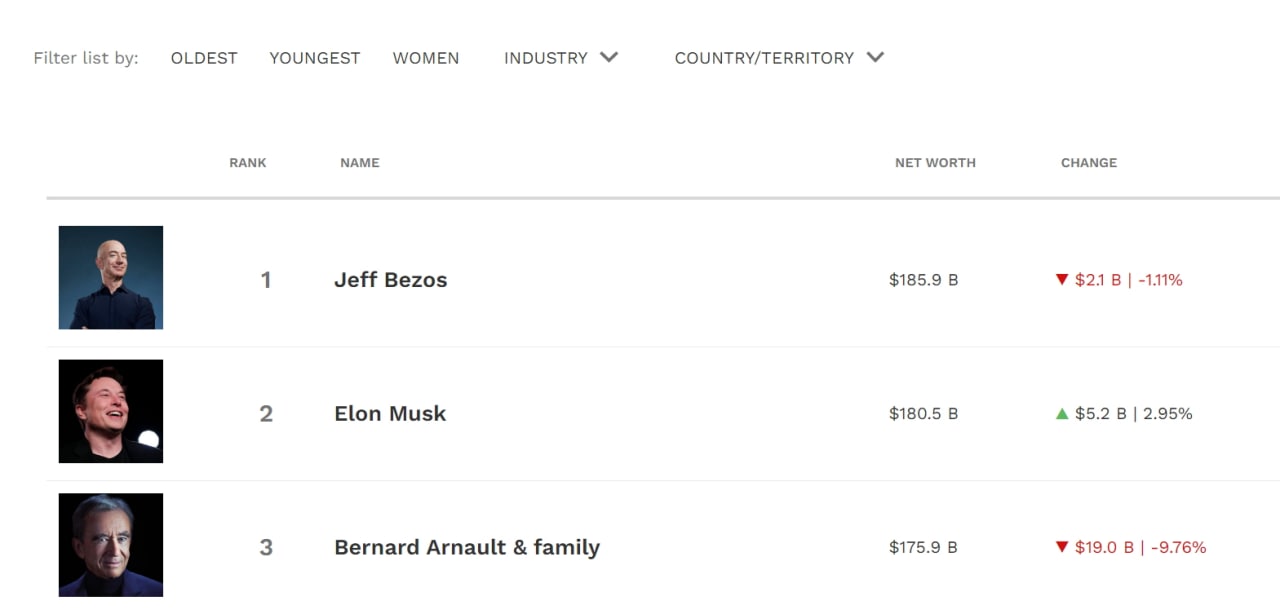Filter the list by YOUNGEST
This screenshot has width=1280, height=614.
point(315,58)
